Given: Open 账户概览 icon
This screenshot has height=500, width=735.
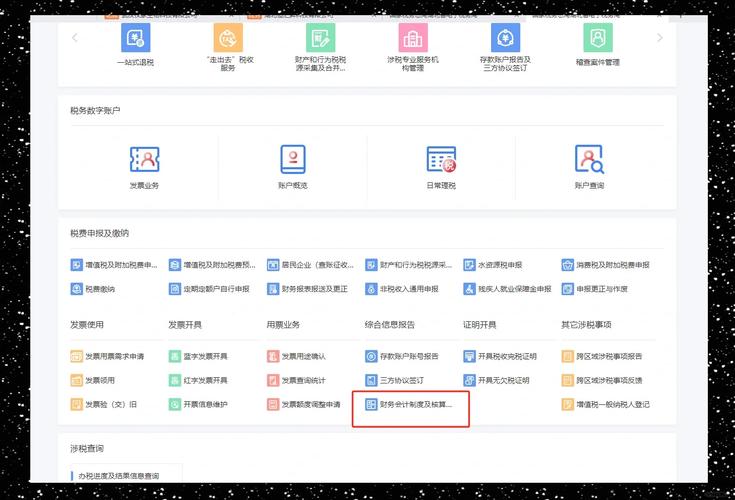Looking at the screenshot, I should pyautogui.click(x=293, y=159).
